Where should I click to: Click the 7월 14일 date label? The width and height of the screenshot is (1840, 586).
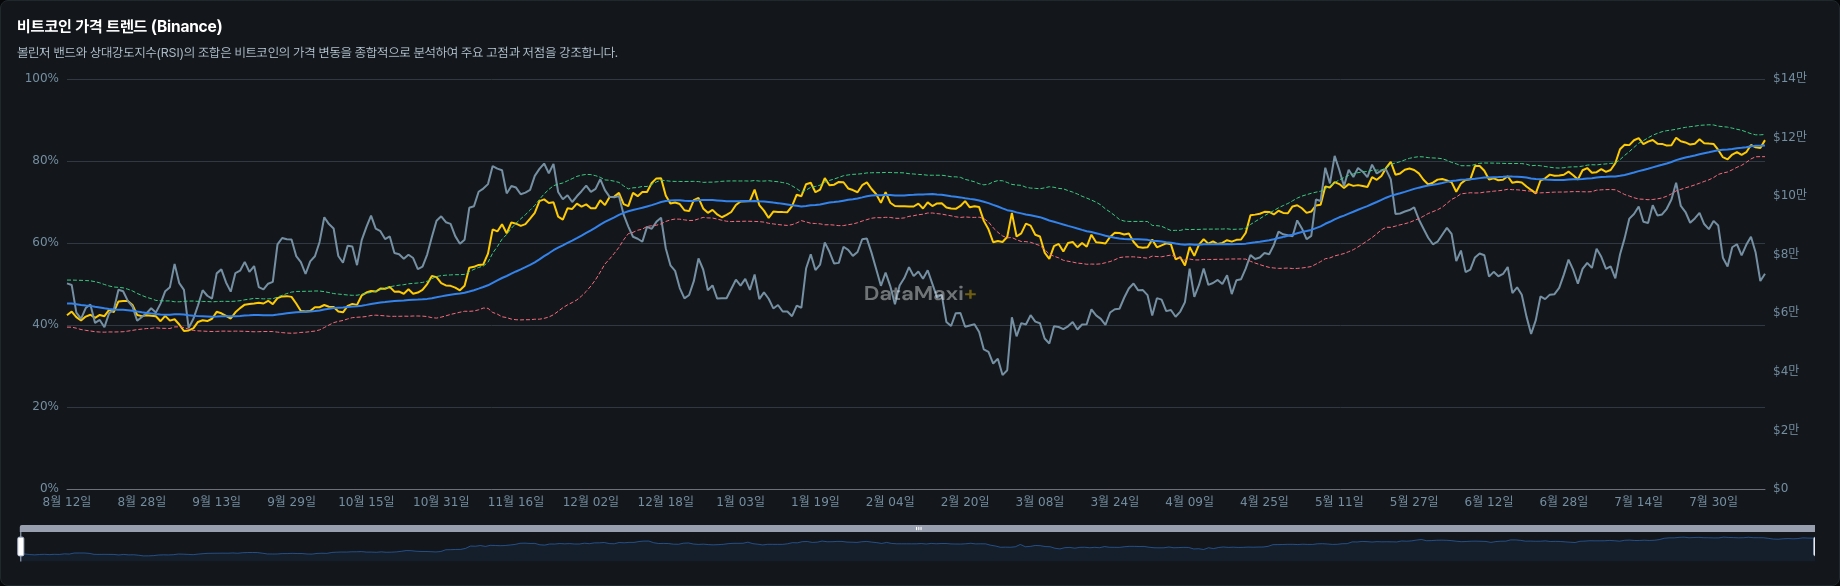tap(1638, 502)
